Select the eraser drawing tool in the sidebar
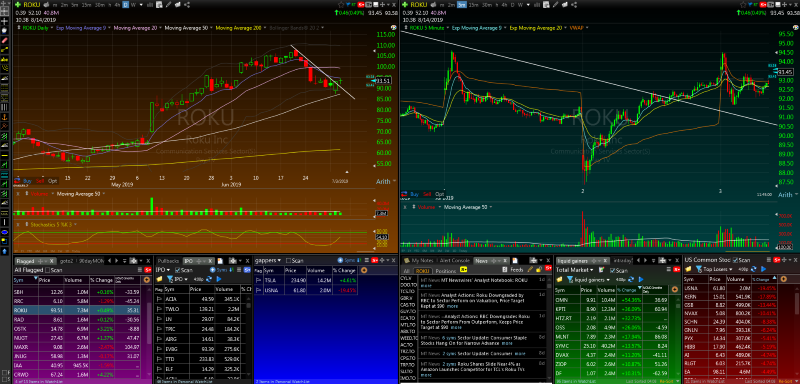Image resolution: width=800 pixels, height=384 pixels. [x=6, y=40]
